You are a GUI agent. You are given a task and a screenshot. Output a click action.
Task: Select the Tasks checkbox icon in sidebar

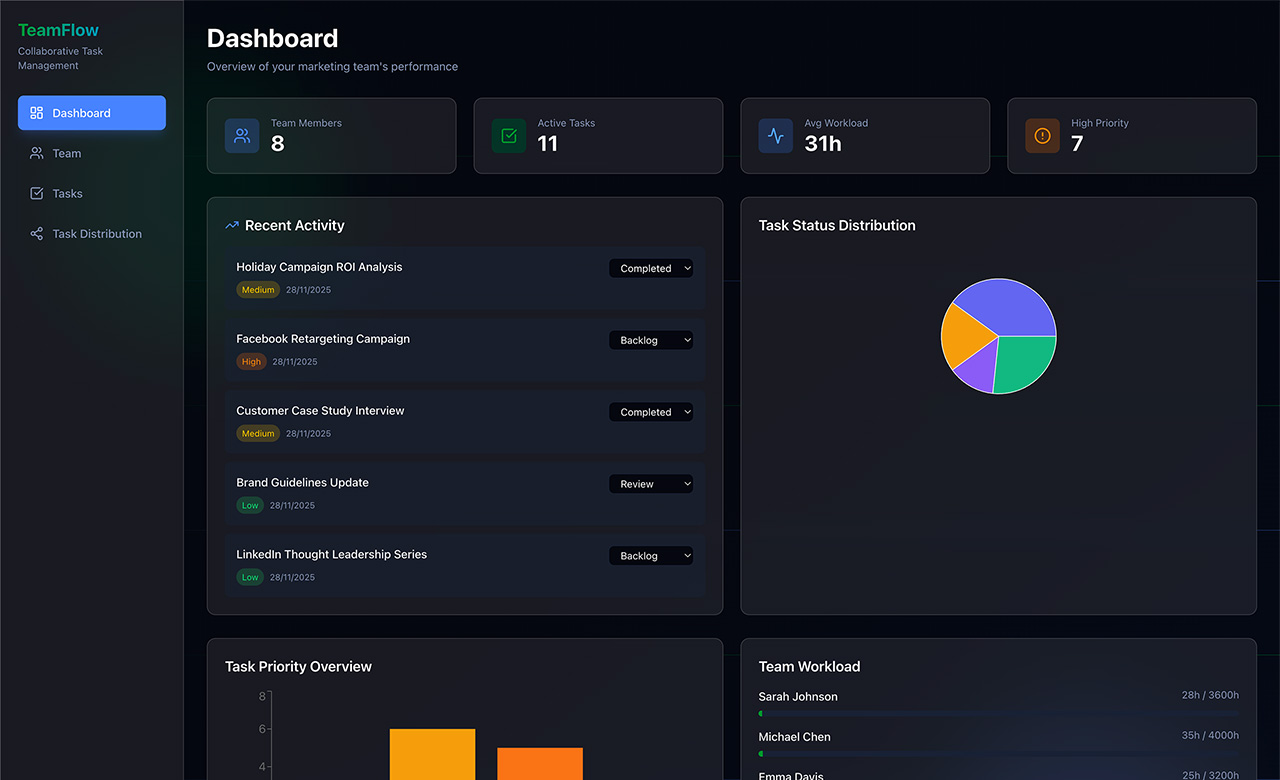click(x=35, y=193)
